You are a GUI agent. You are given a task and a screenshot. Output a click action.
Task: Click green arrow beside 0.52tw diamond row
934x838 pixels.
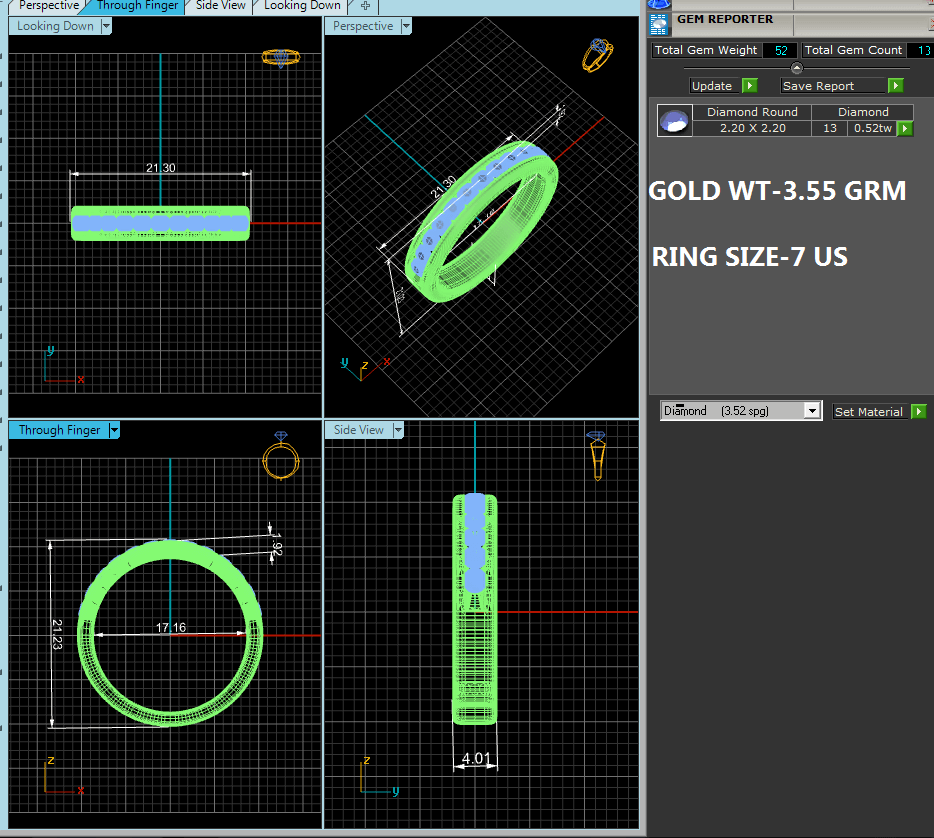pyautogui.click(x=904, y=129)
